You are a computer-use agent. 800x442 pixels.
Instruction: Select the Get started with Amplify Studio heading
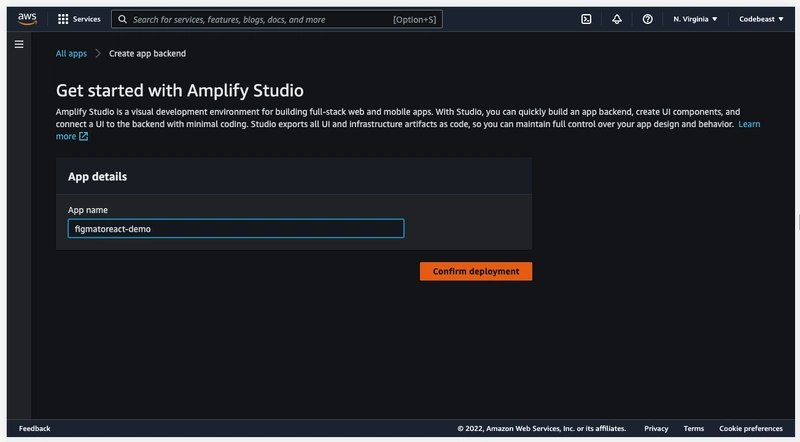[180, 91]
